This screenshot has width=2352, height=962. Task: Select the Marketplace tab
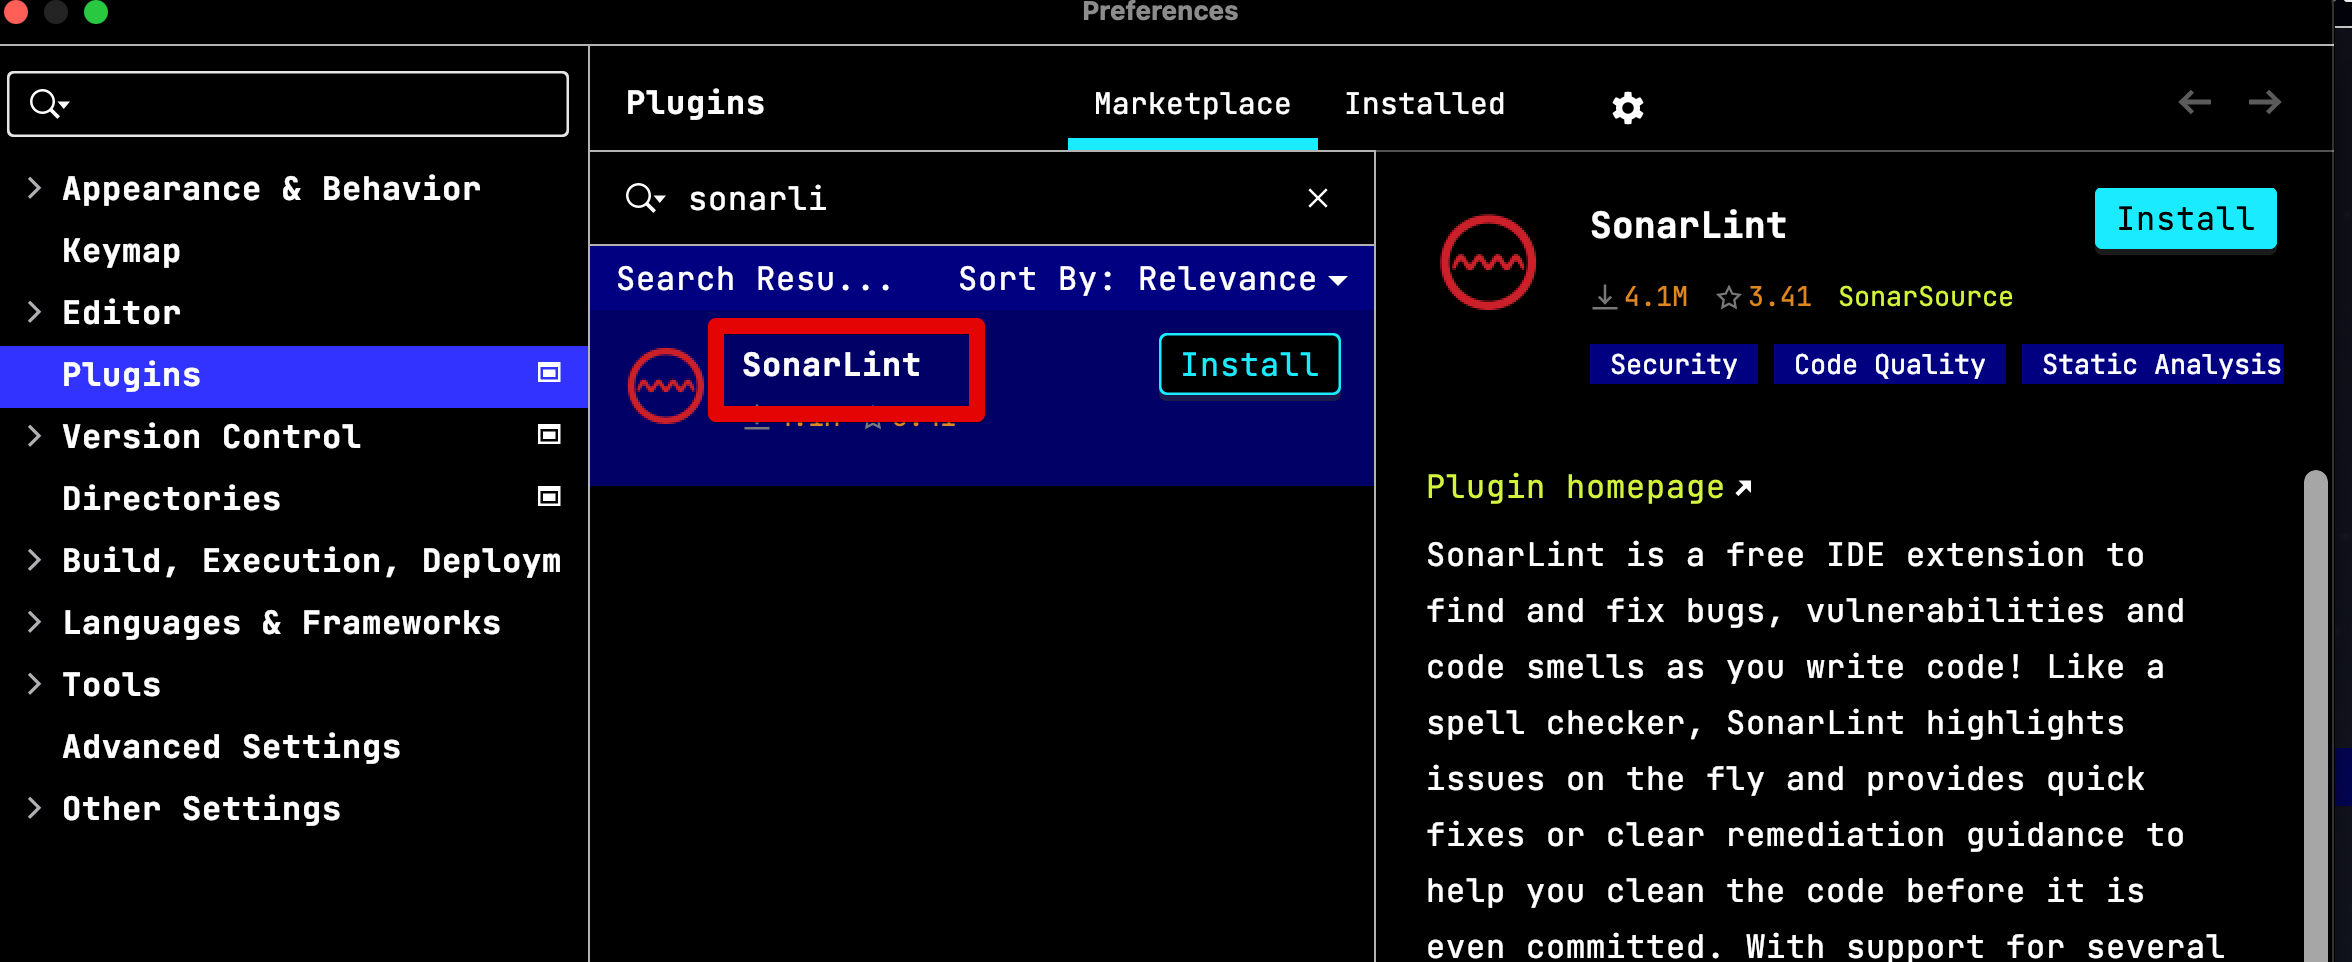[1192, 103]
